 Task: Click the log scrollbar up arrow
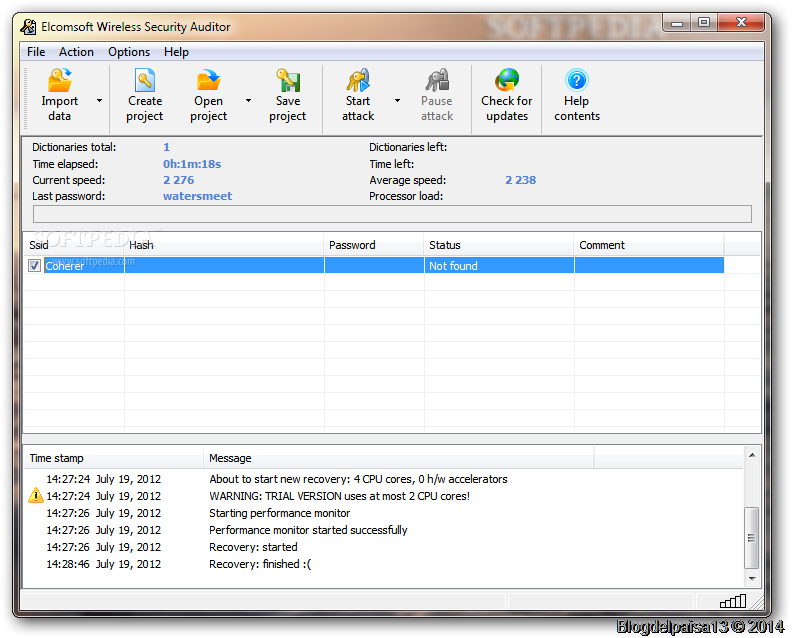click(752, 455)
